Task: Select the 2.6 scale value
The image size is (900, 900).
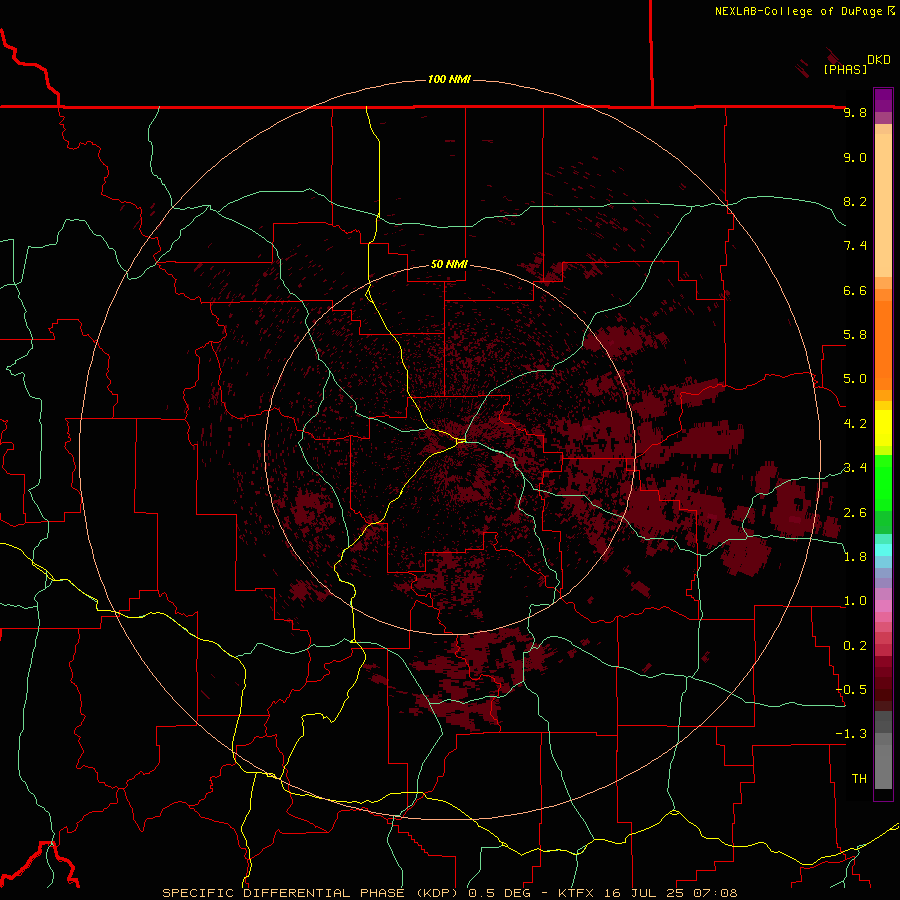Action: 855,513
